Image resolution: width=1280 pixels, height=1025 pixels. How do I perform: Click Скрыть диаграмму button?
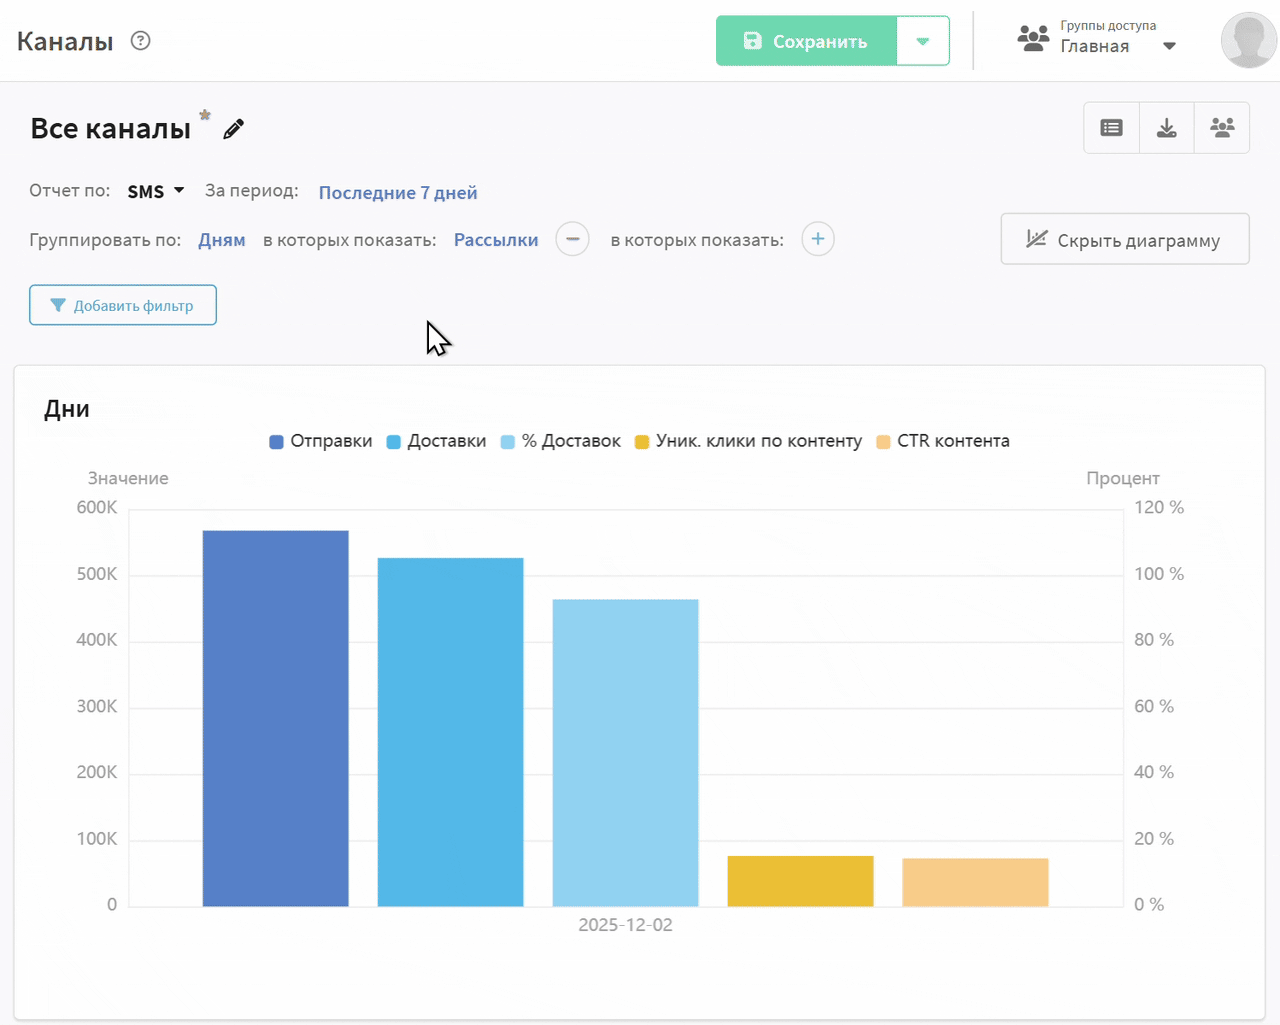tap(1124, 240)
